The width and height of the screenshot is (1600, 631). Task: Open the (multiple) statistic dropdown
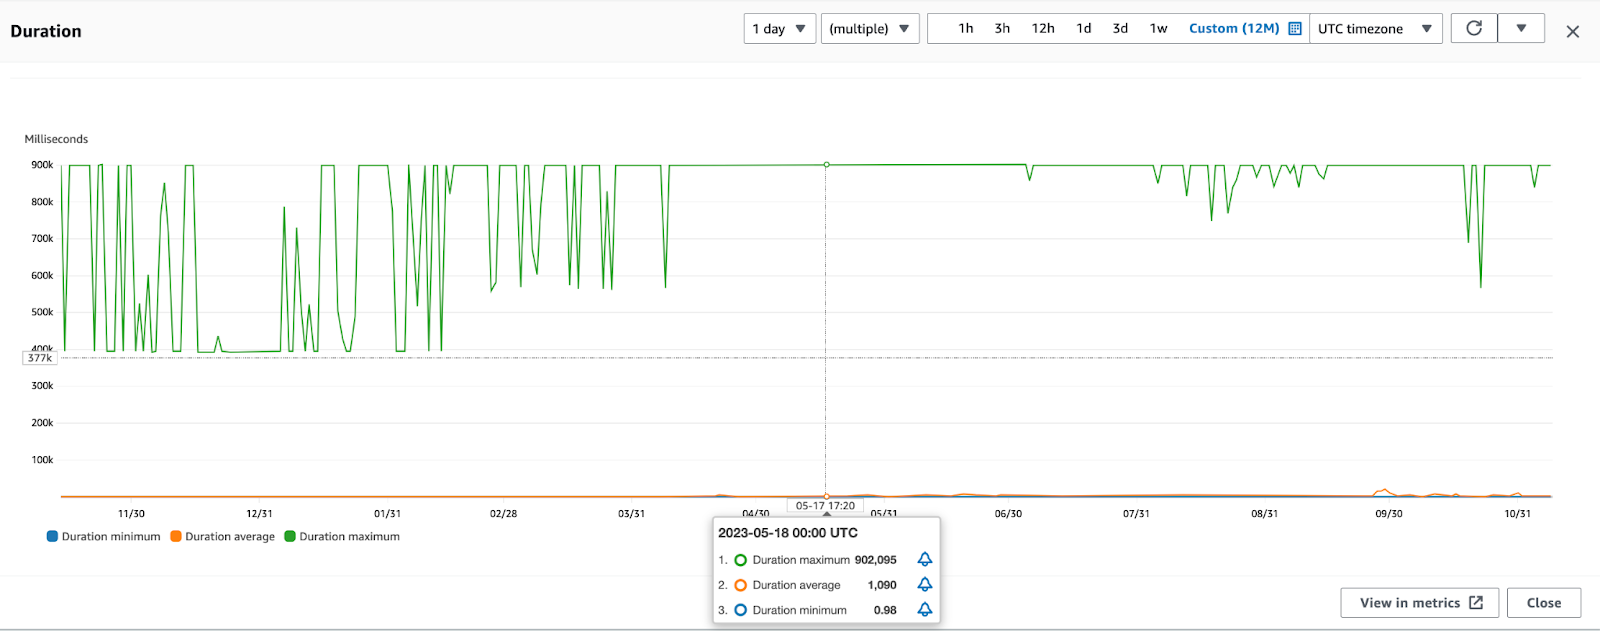coord(870,28)
